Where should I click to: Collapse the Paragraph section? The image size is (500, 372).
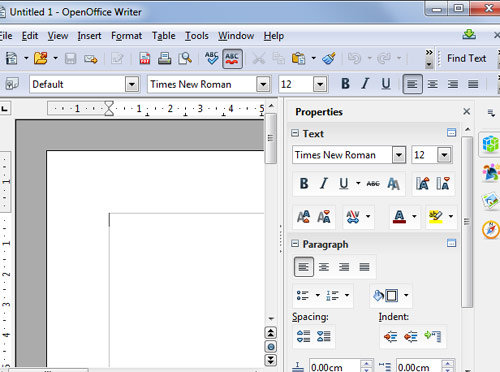coord(295,244)
